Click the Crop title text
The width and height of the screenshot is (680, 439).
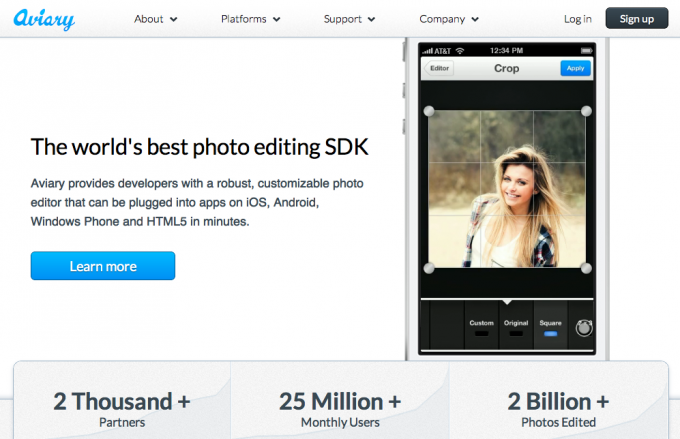coord(507,68)
